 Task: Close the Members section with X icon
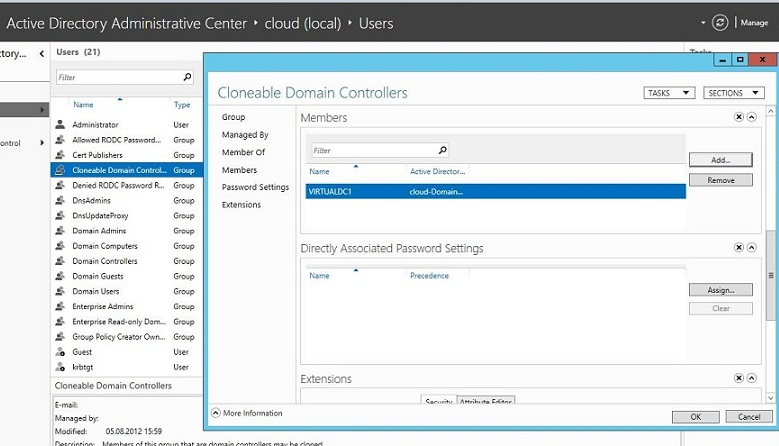pyautogui.click(x=739, y=117)
